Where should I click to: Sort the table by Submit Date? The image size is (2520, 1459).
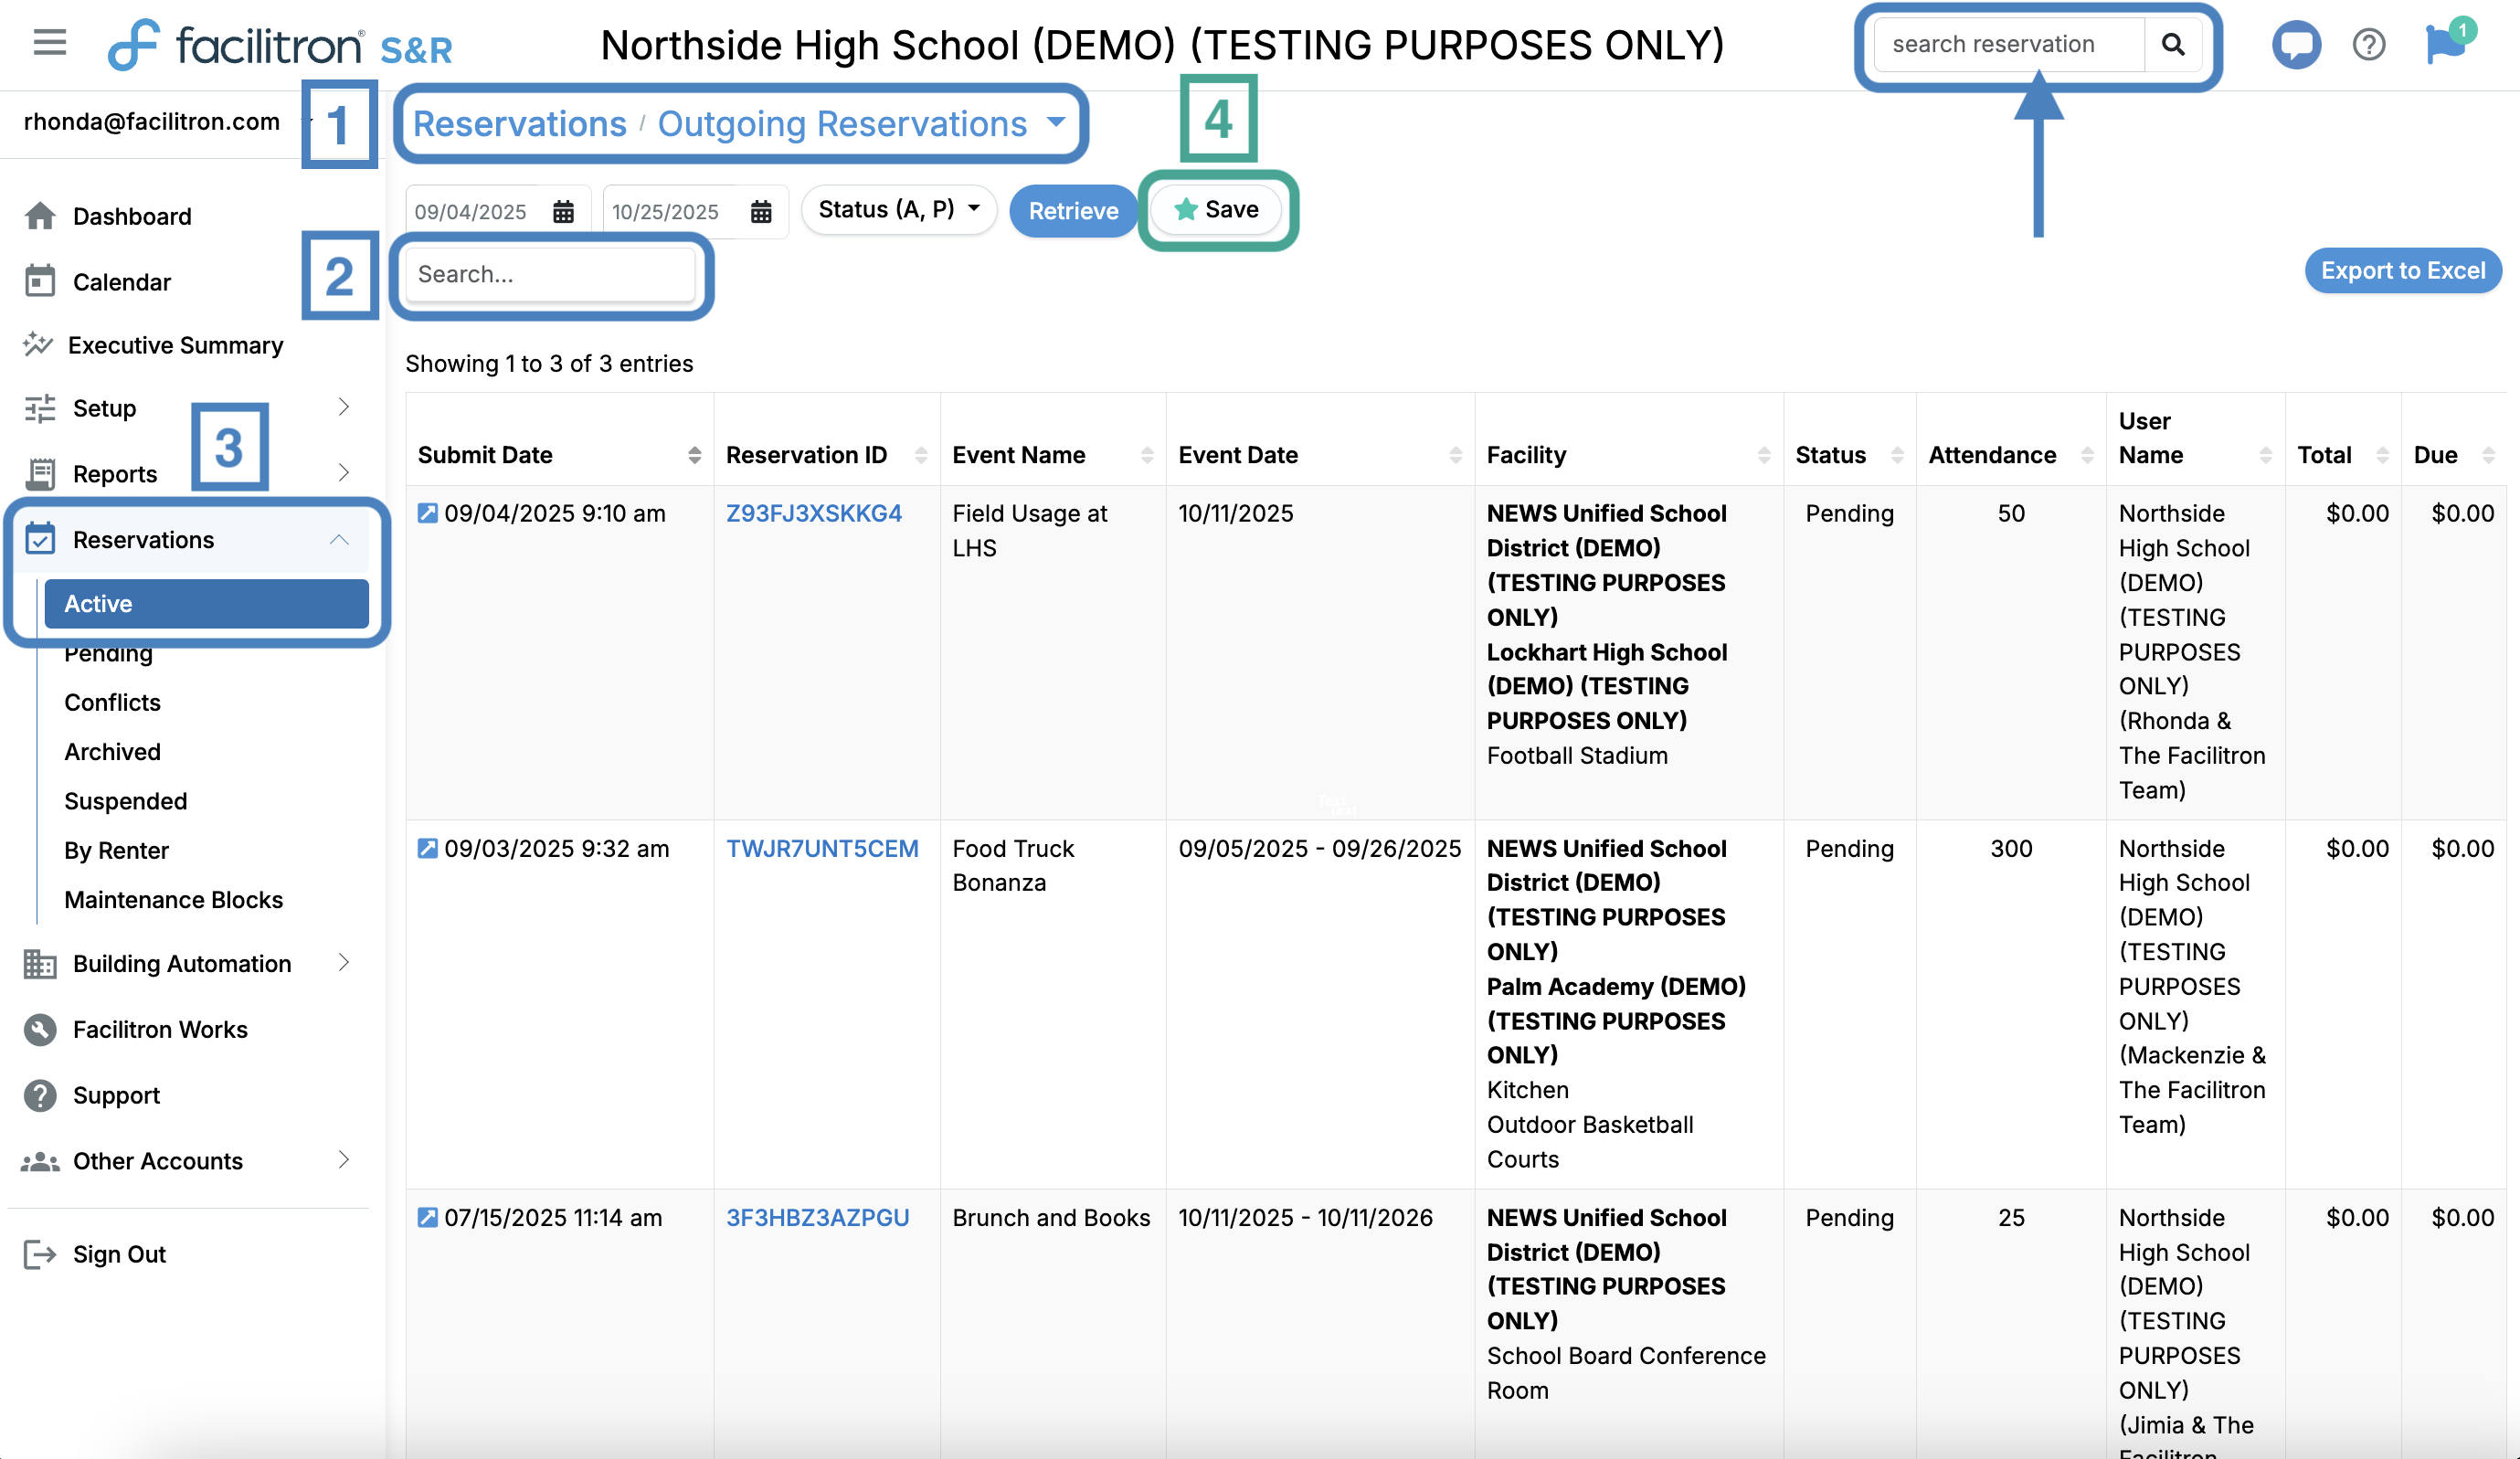click(x=694, y=455)
